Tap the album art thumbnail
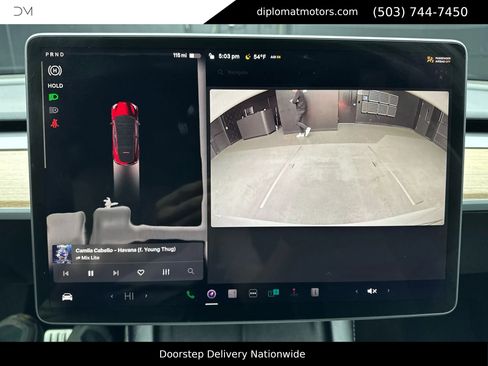Viewport: 488px width, 366px height. (x=62, y=254)
